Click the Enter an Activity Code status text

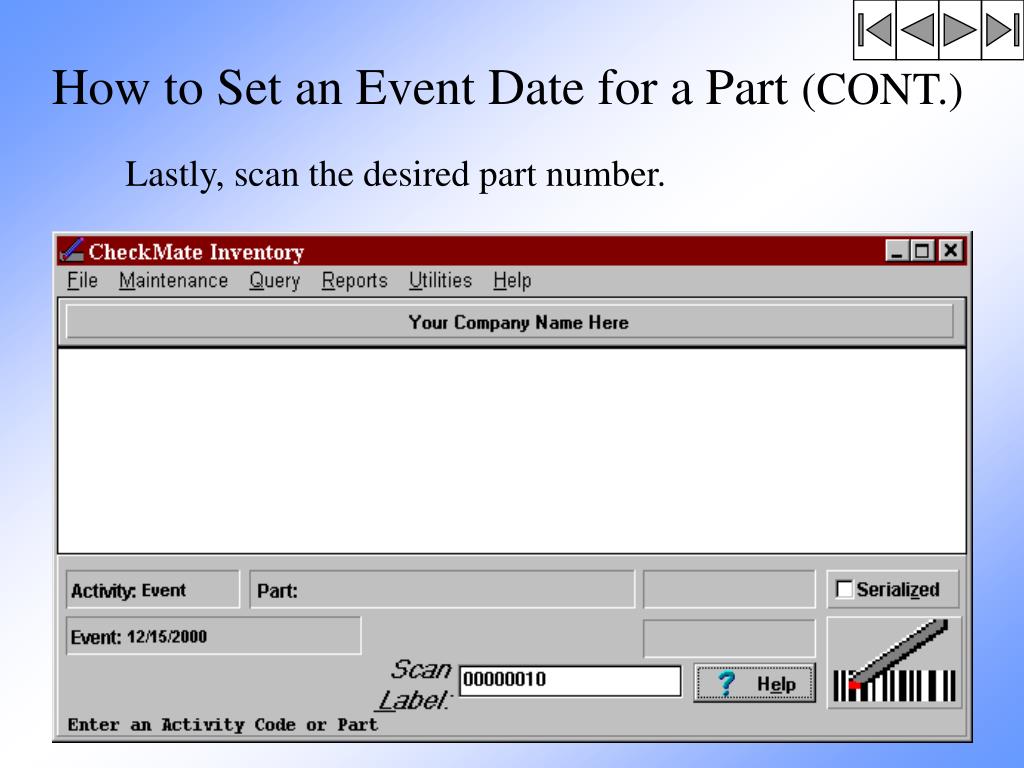(x=223, y=725)
